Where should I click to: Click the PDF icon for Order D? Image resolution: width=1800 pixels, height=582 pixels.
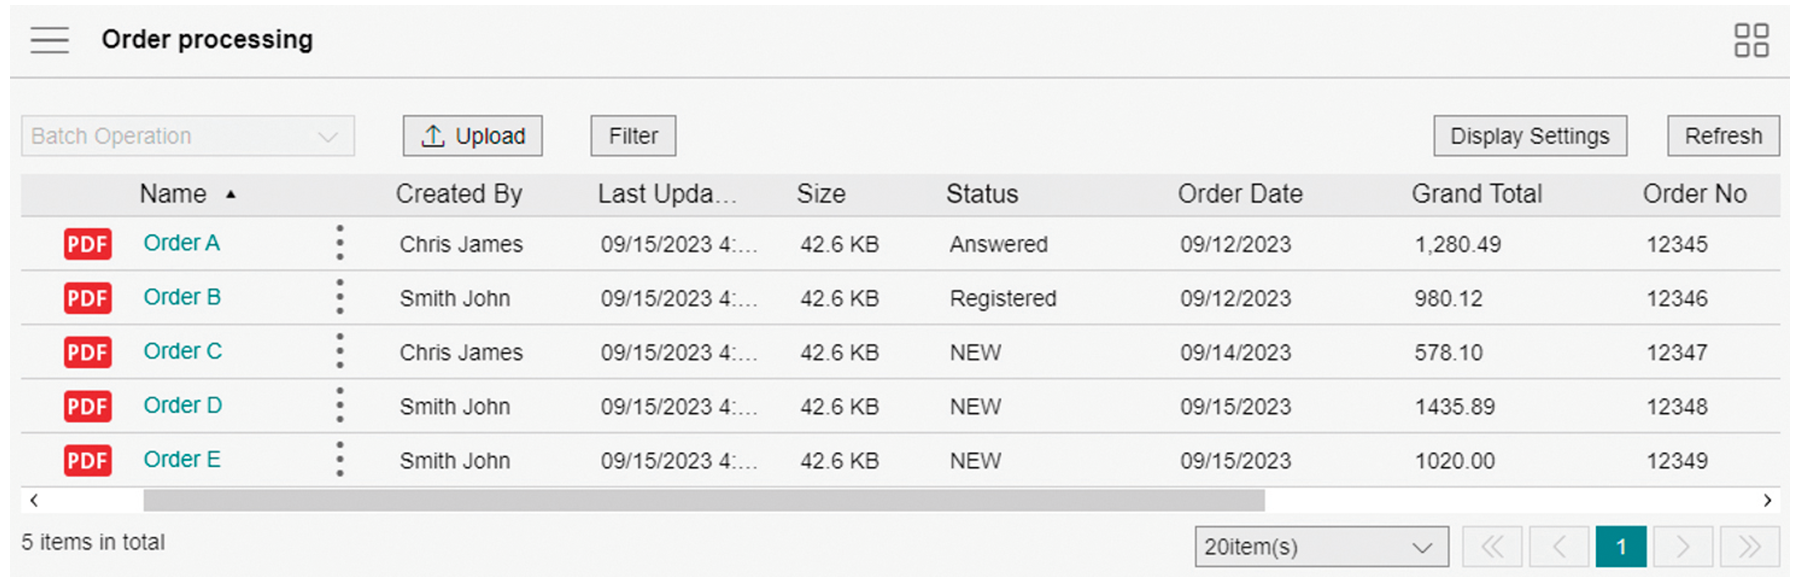(x=88, y=406)
